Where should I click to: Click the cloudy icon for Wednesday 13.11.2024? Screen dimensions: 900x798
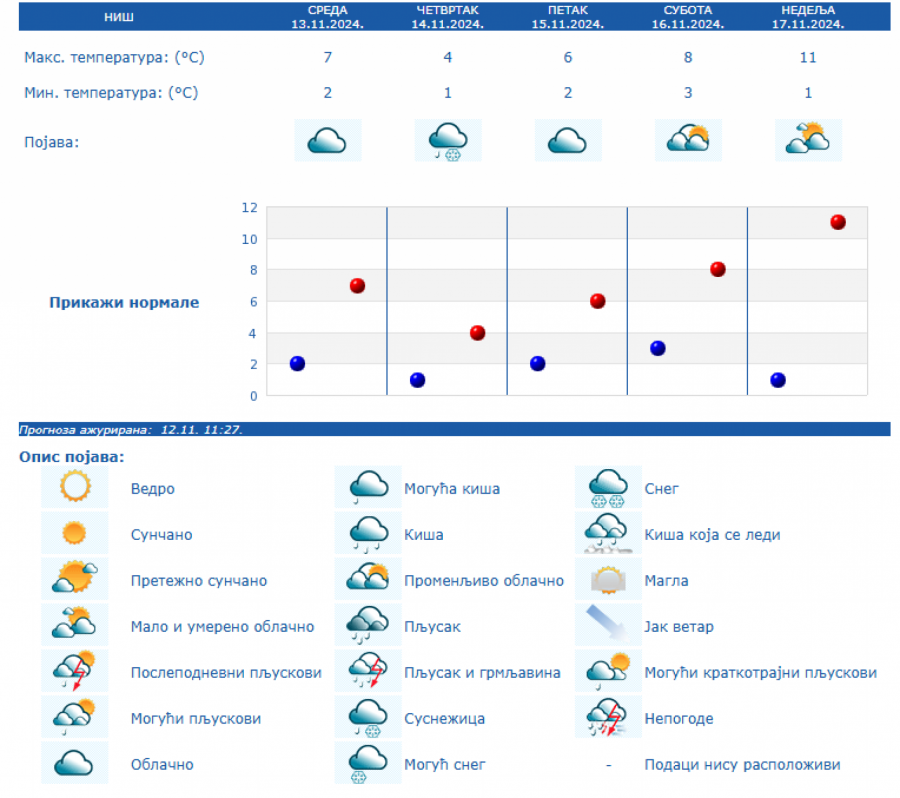pos(327,140)
